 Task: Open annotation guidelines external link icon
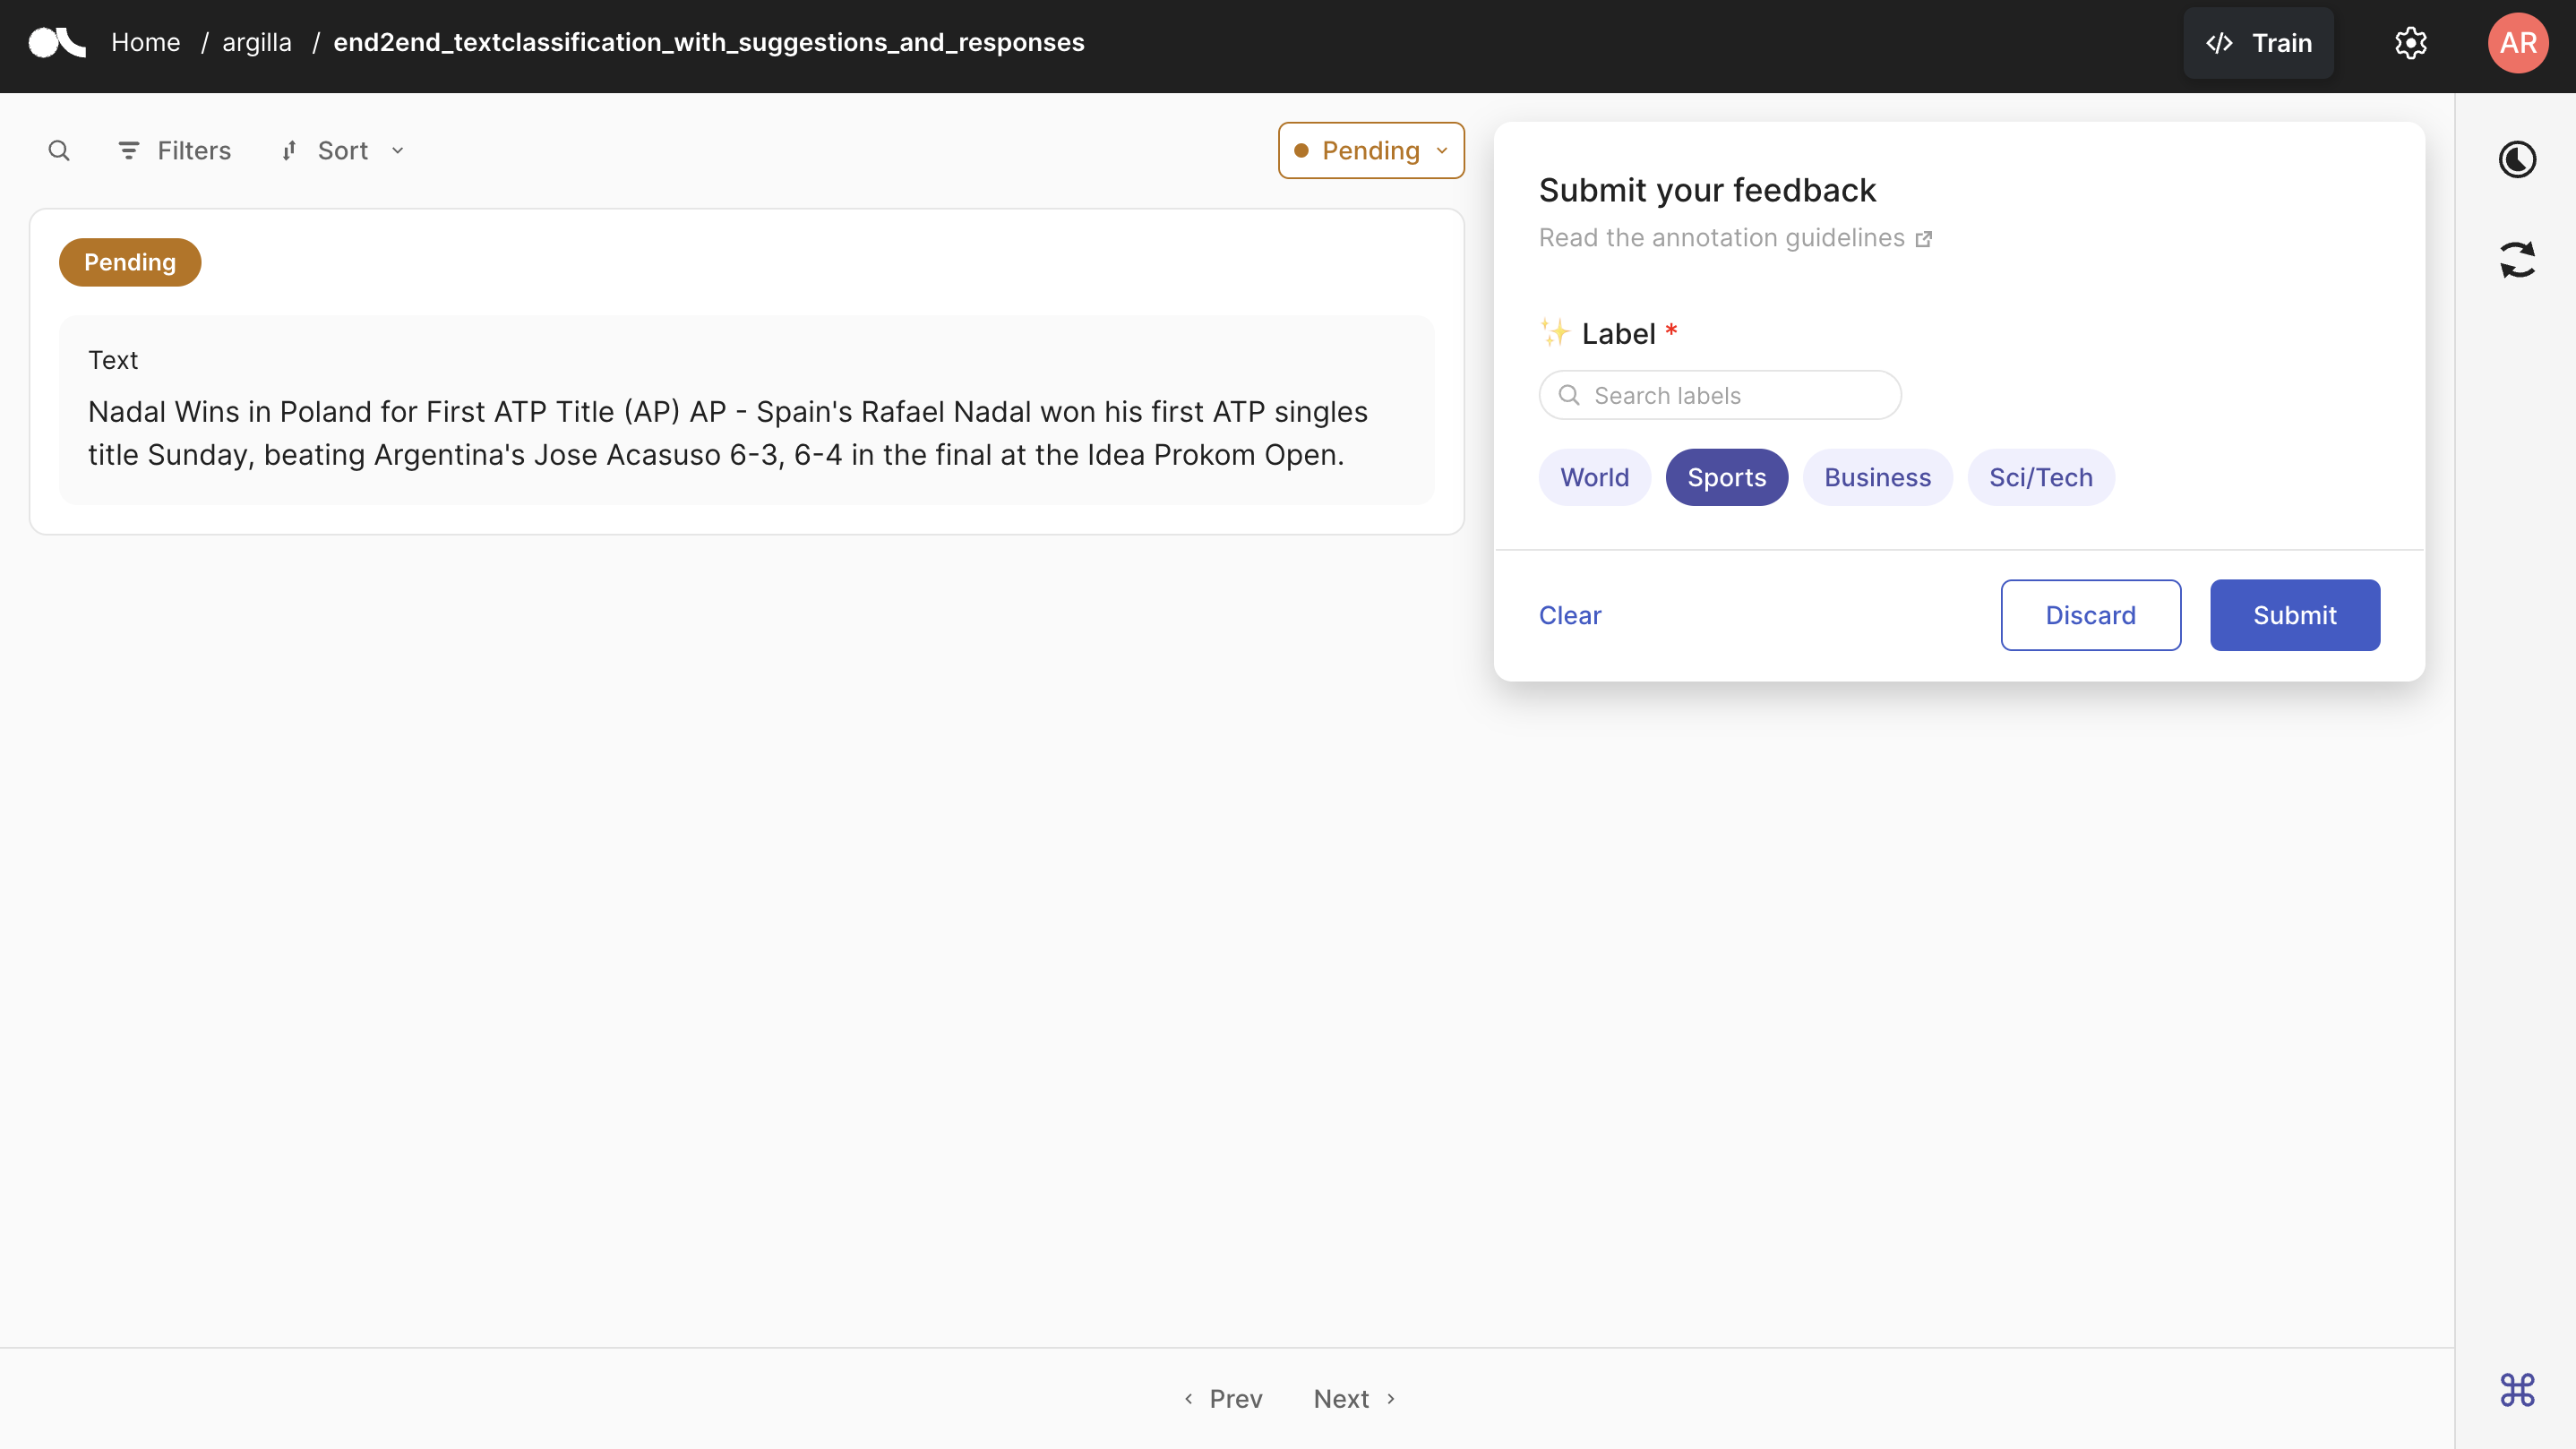click(1923, 239)
